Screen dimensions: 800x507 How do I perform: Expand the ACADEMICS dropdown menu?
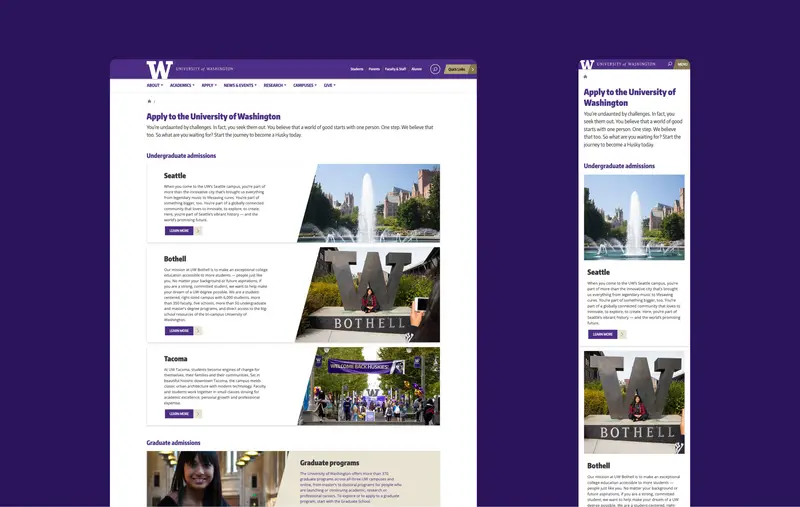pyautogui.click(x=182, y=85)
